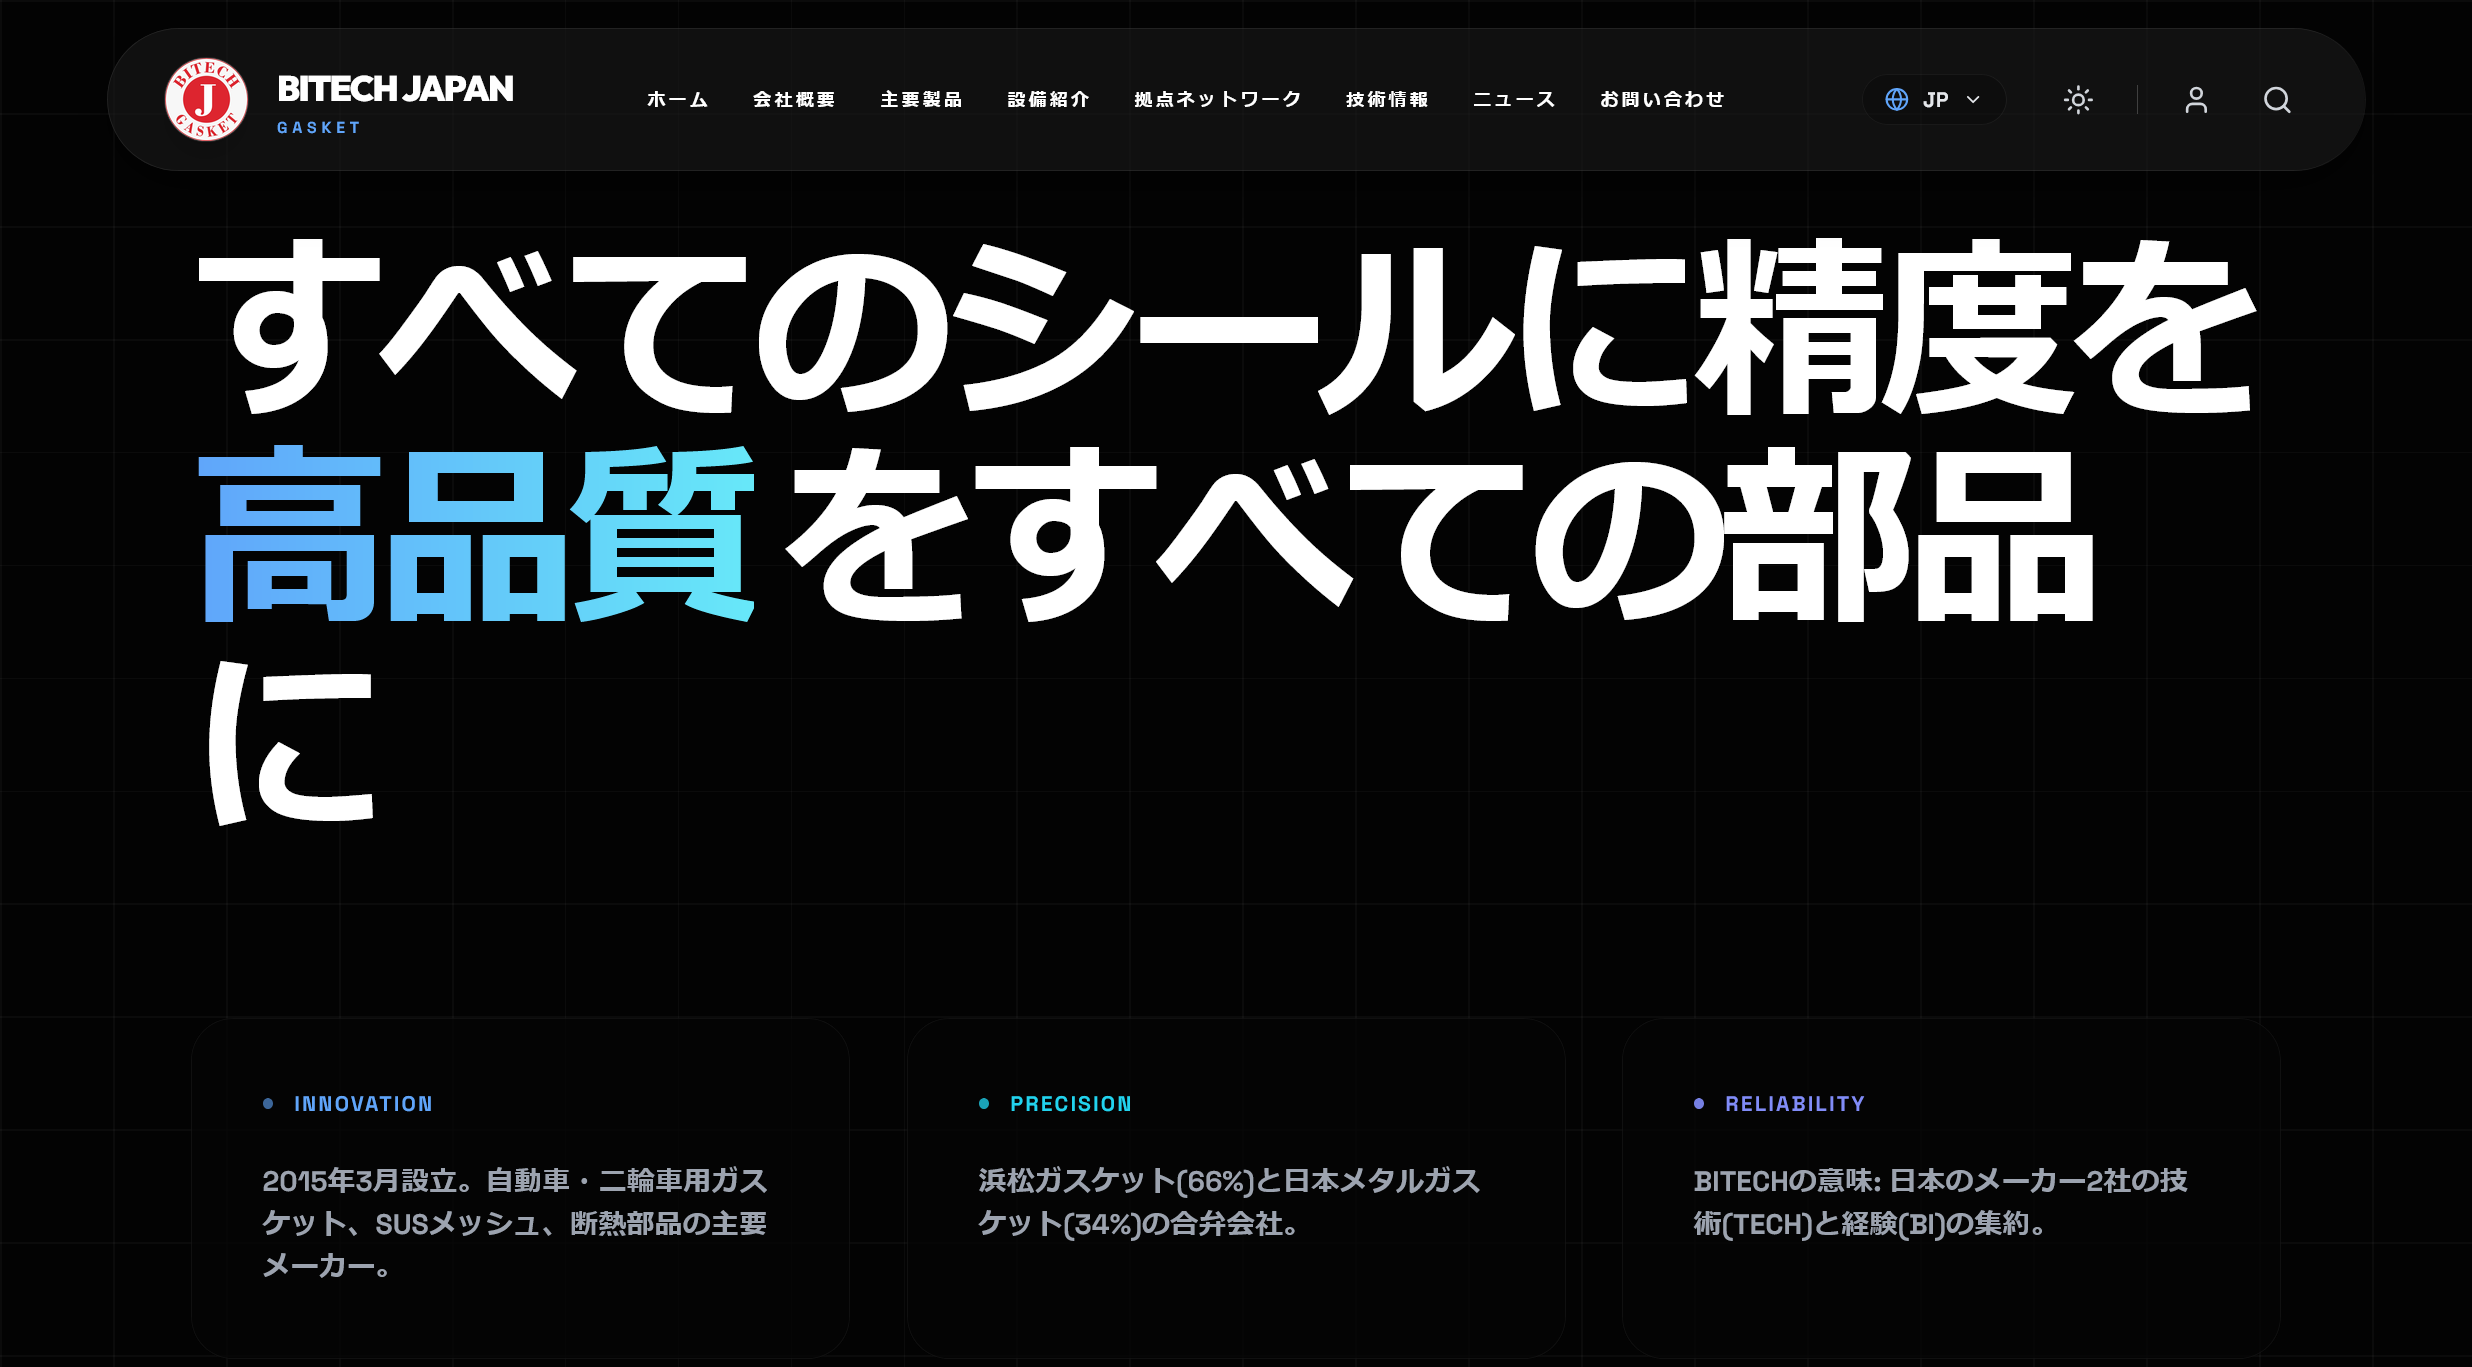Open the ニュース menu item
2472x1367 pixels.
1514,99
